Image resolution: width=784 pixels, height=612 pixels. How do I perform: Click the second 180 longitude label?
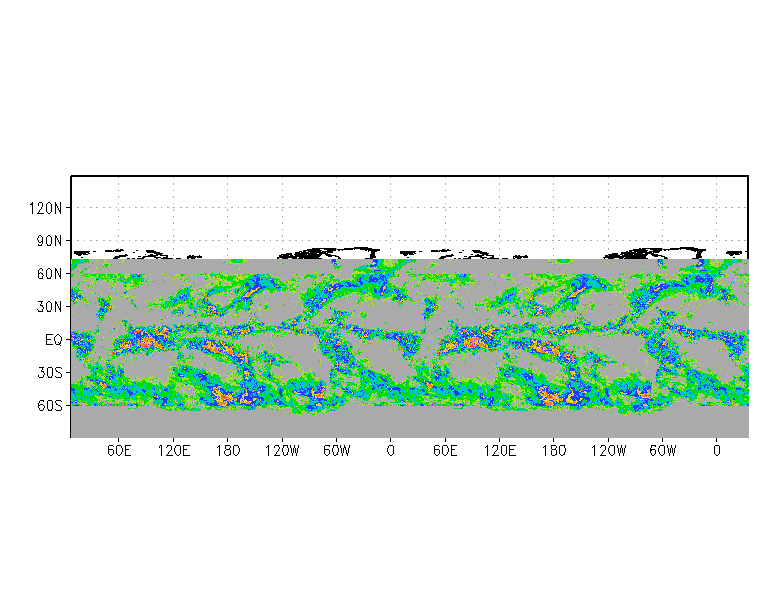554,451
